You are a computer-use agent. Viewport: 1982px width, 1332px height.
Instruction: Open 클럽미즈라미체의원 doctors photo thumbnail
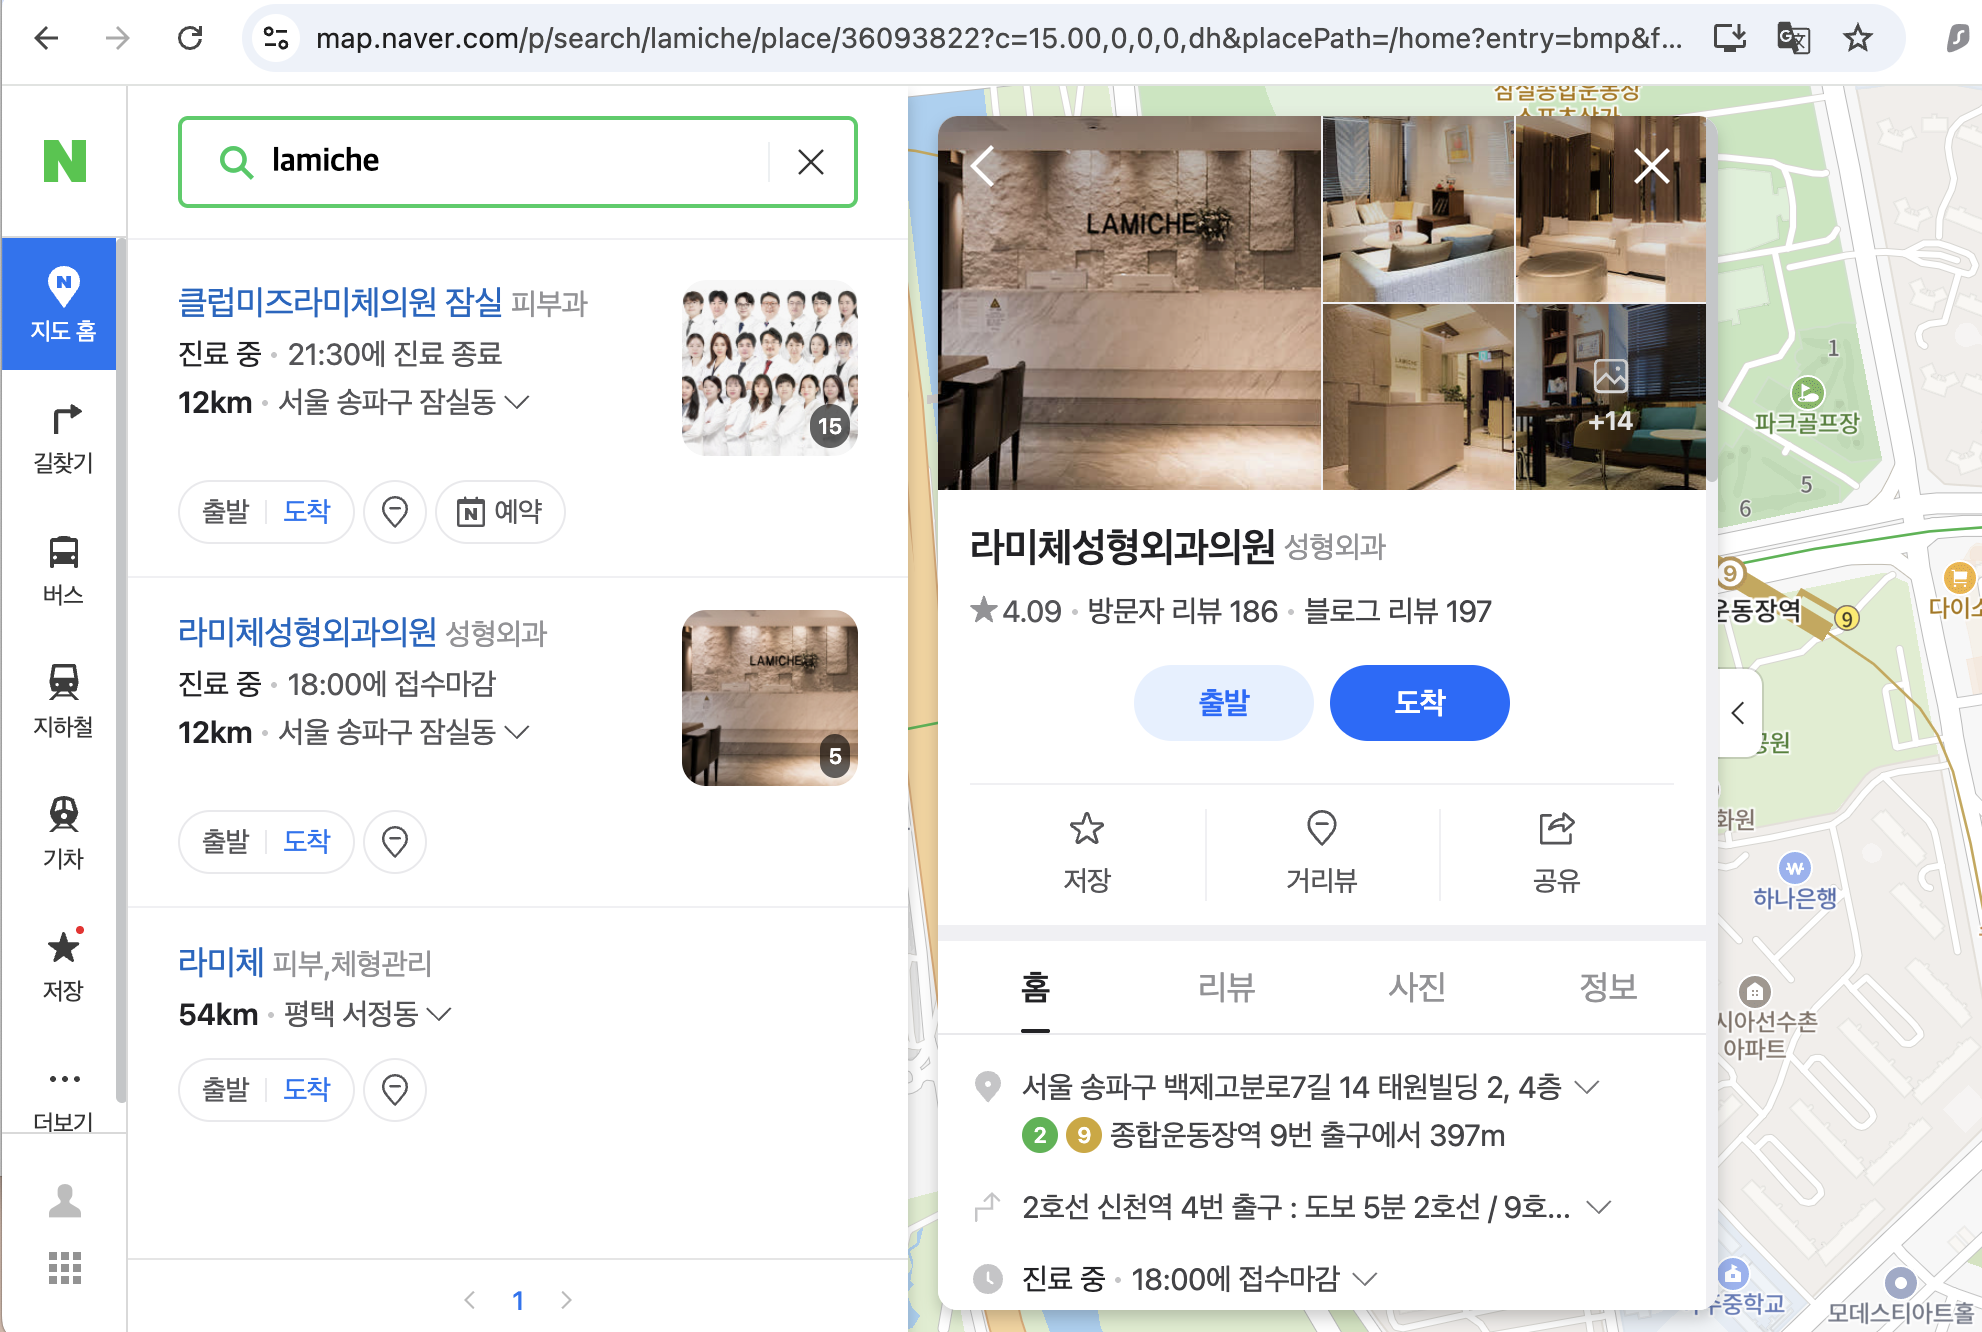770,368
